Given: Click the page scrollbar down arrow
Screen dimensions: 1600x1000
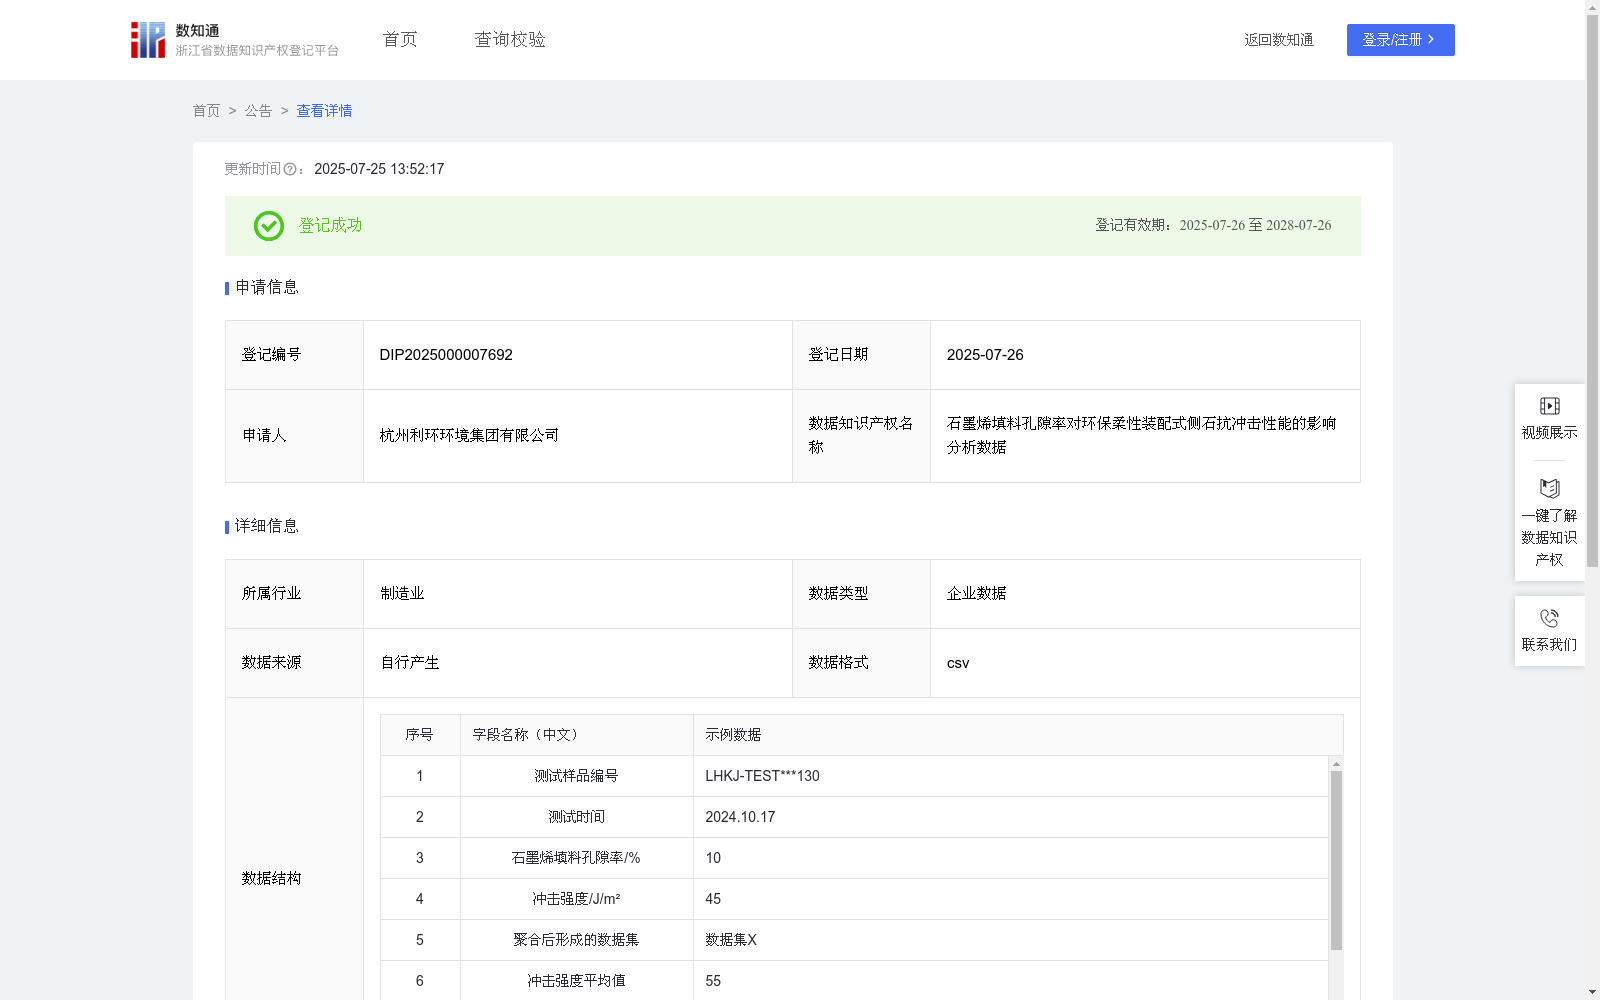Looking at the screenshot, I should (x=1592, y=992).
